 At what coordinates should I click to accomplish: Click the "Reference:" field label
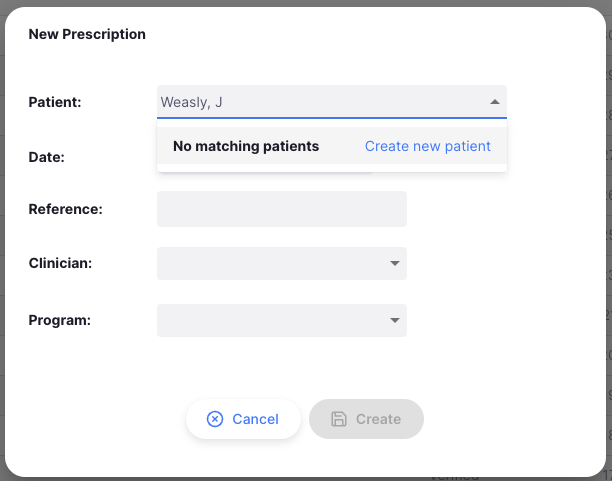pyautogui.click(x=66, y=209)
